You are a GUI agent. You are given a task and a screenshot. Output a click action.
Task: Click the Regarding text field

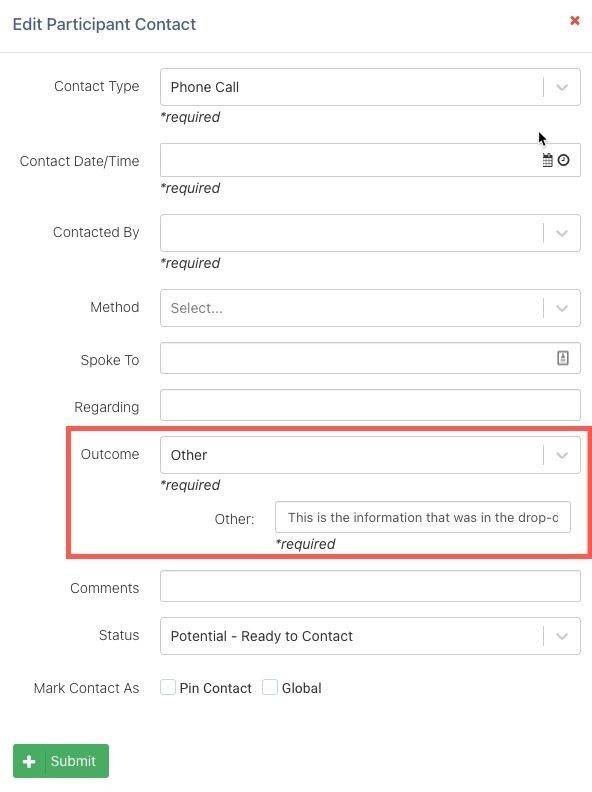click(x=370, y=405)
